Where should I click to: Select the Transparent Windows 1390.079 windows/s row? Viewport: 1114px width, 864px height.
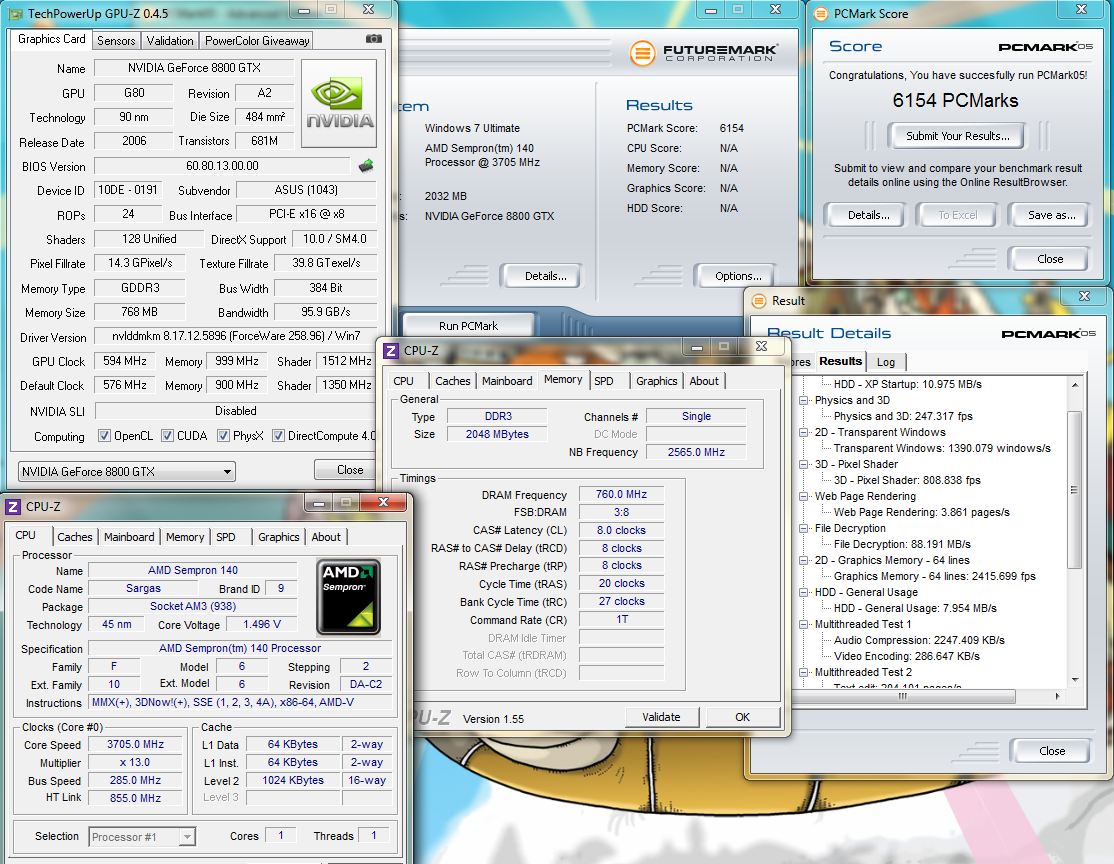tap(942, 448)
